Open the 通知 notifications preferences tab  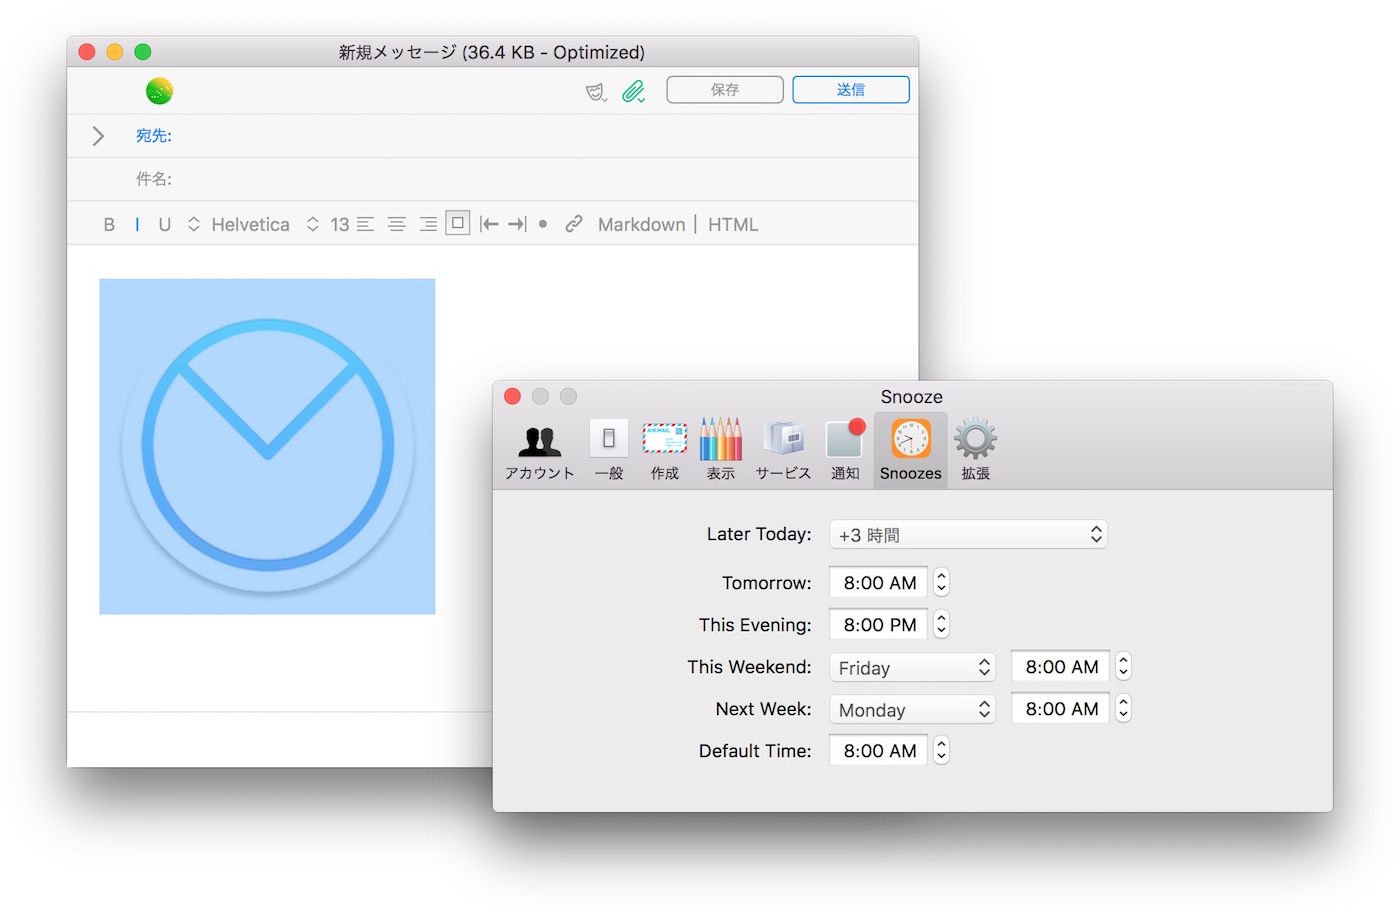point(845,450)
